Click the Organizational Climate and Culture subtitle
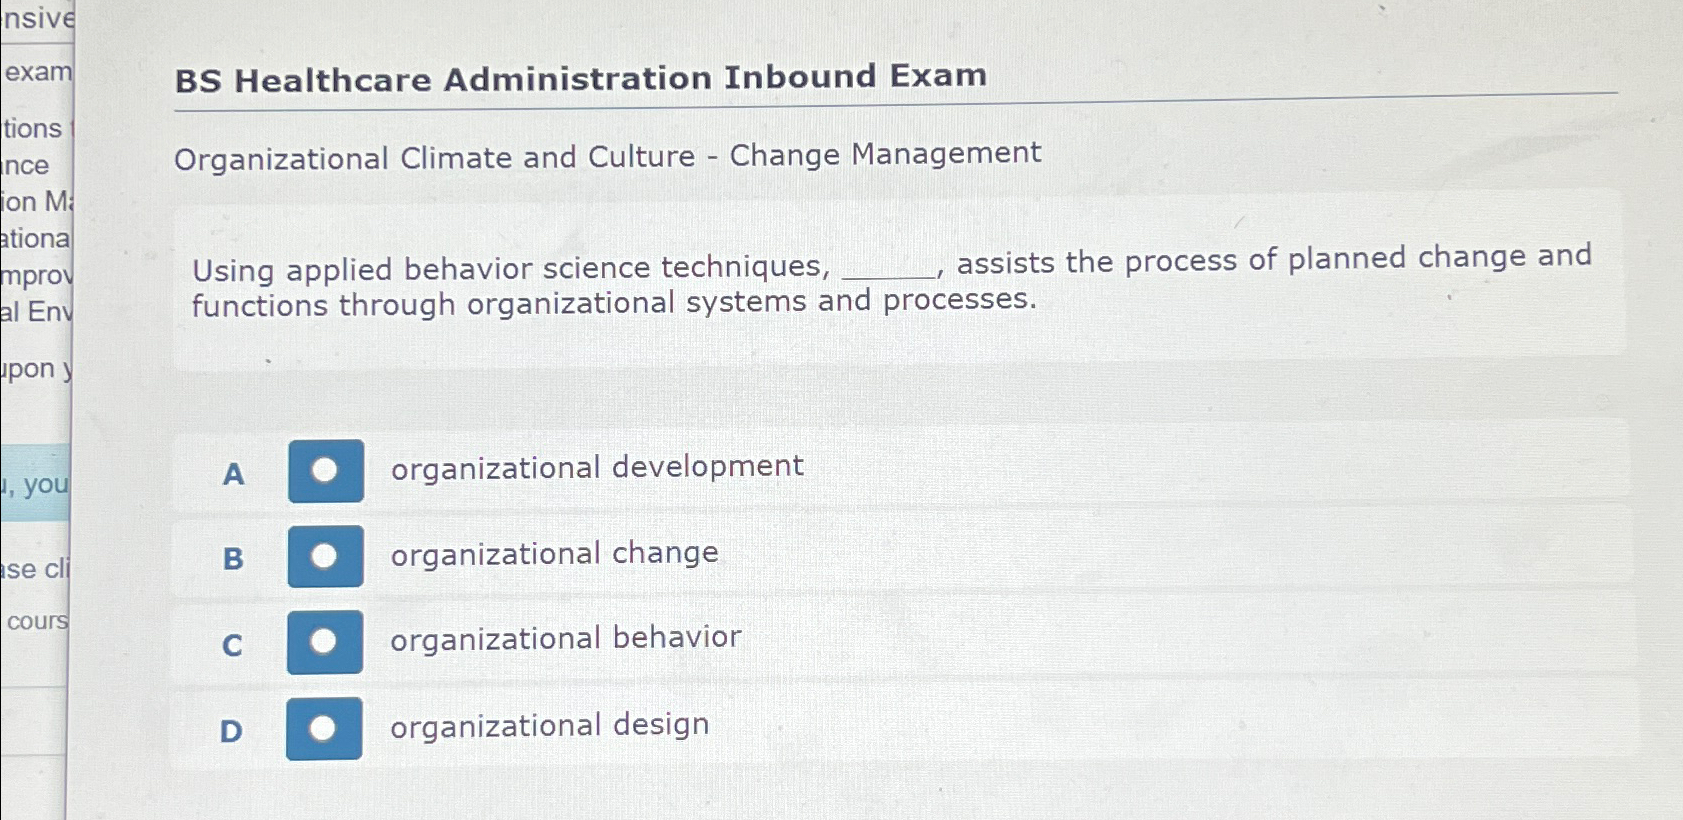 point(607,156)
